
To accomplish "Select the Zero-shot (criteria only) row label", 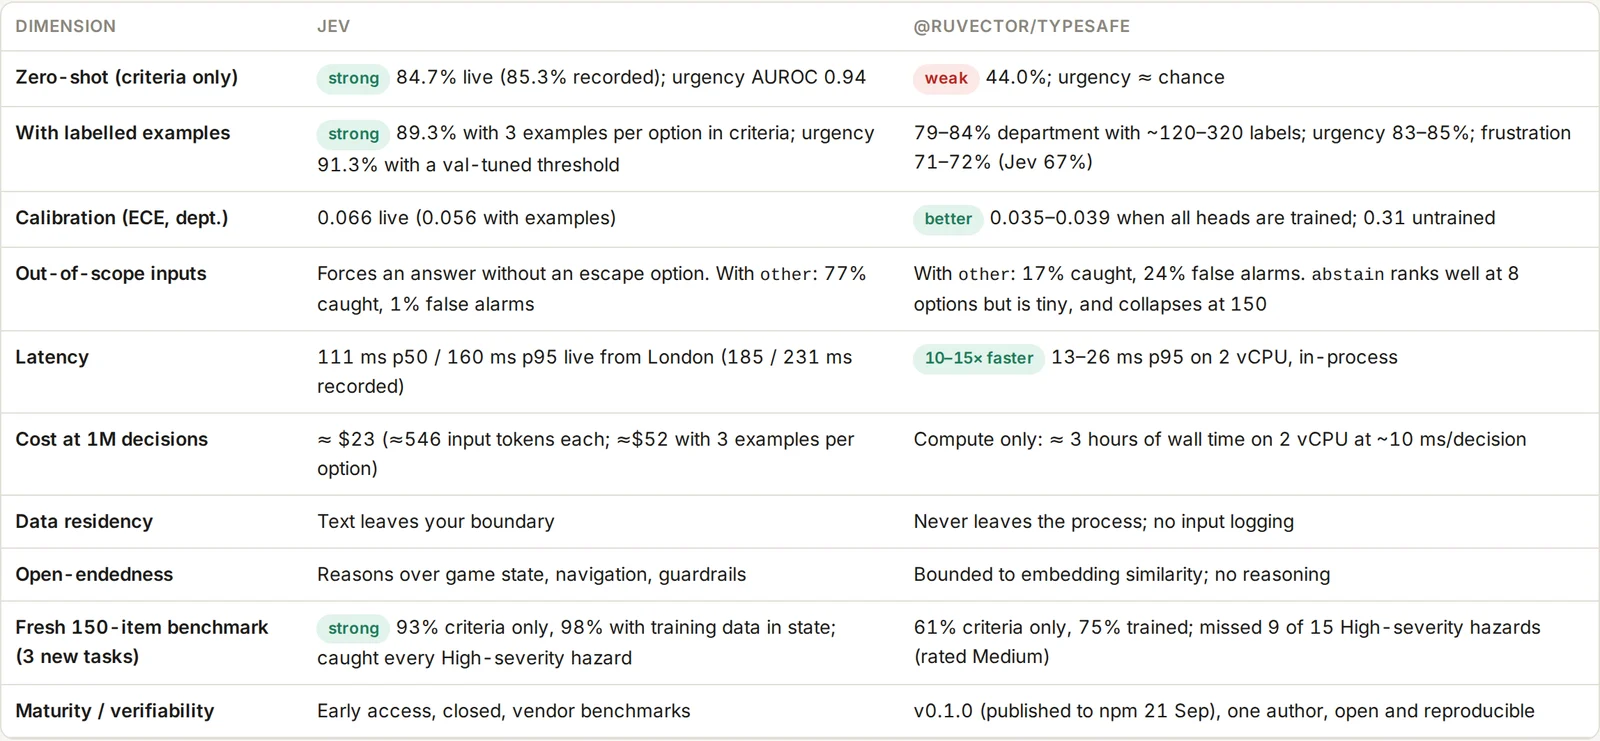I will click(x=127, y=77).
